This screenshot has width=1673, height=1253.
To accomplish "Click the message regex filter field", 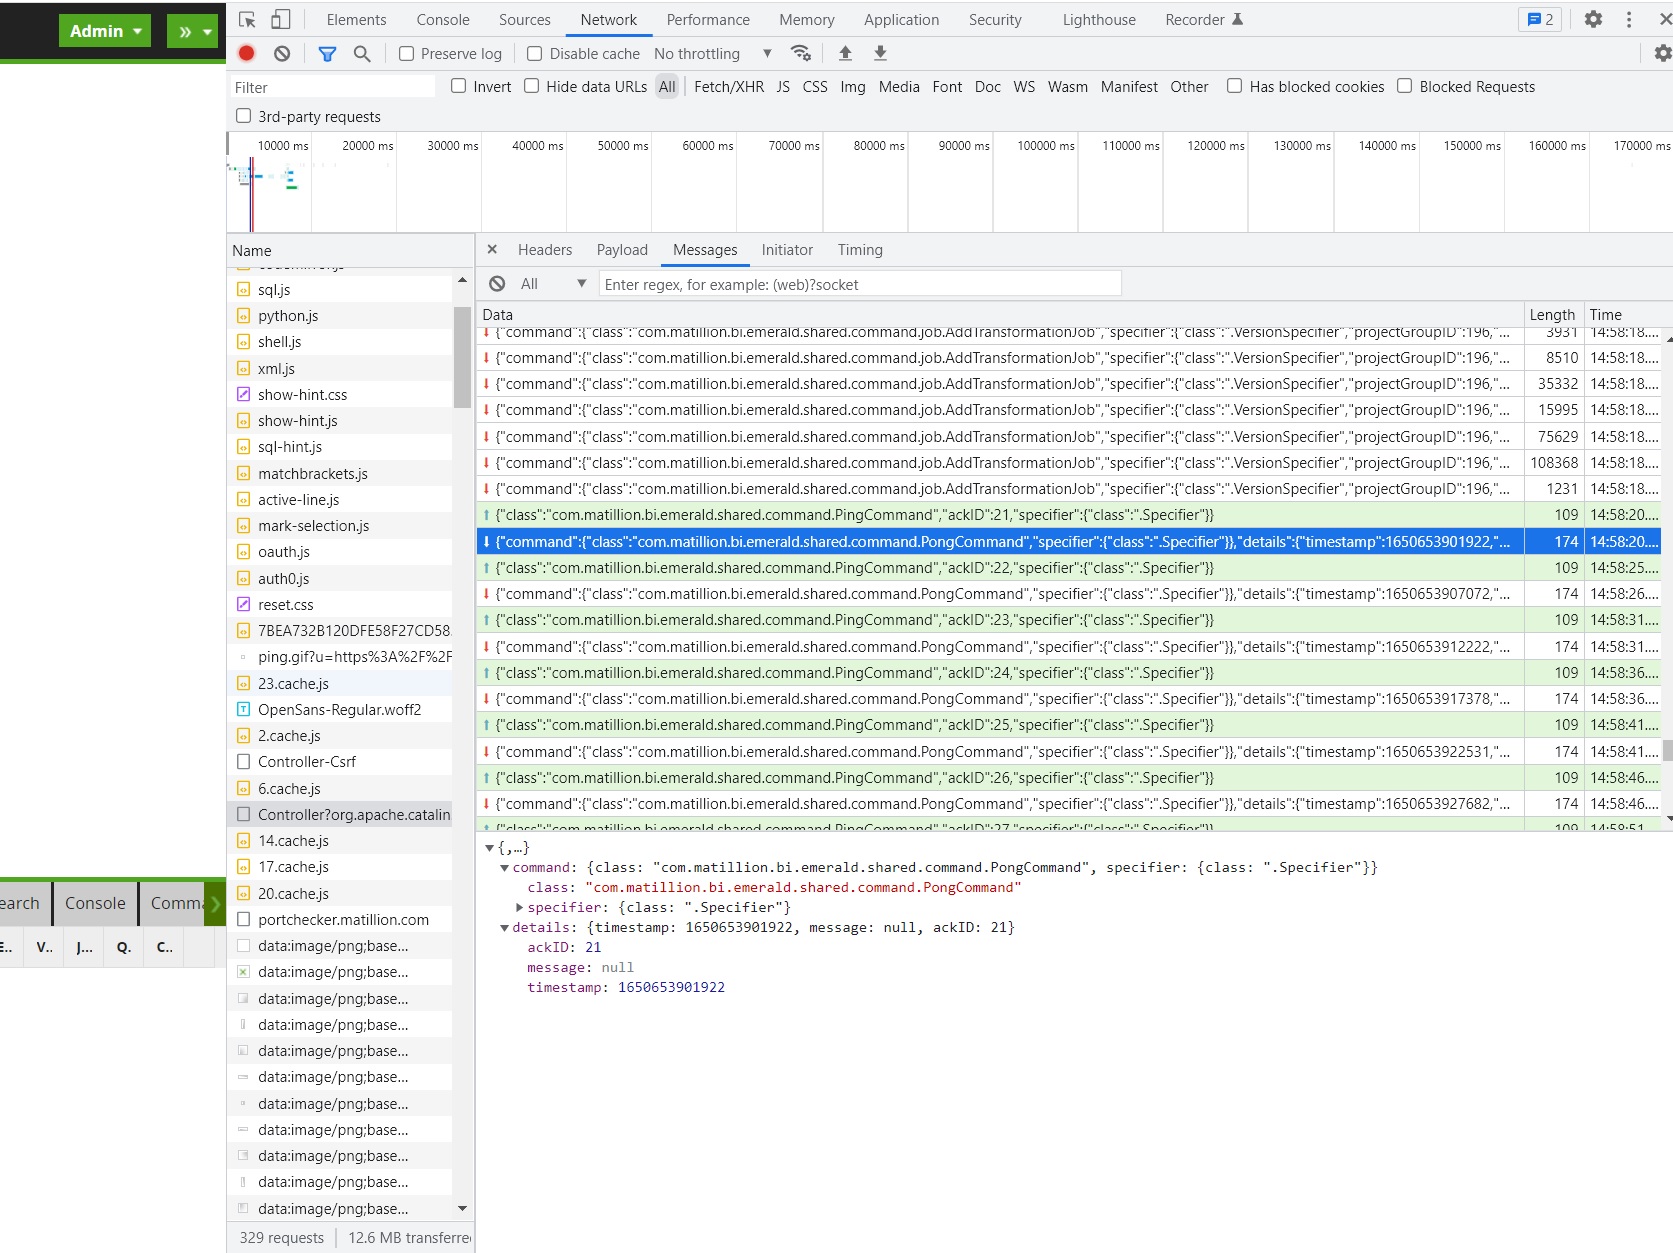I will pyautogui.click(x=859, y=284).
